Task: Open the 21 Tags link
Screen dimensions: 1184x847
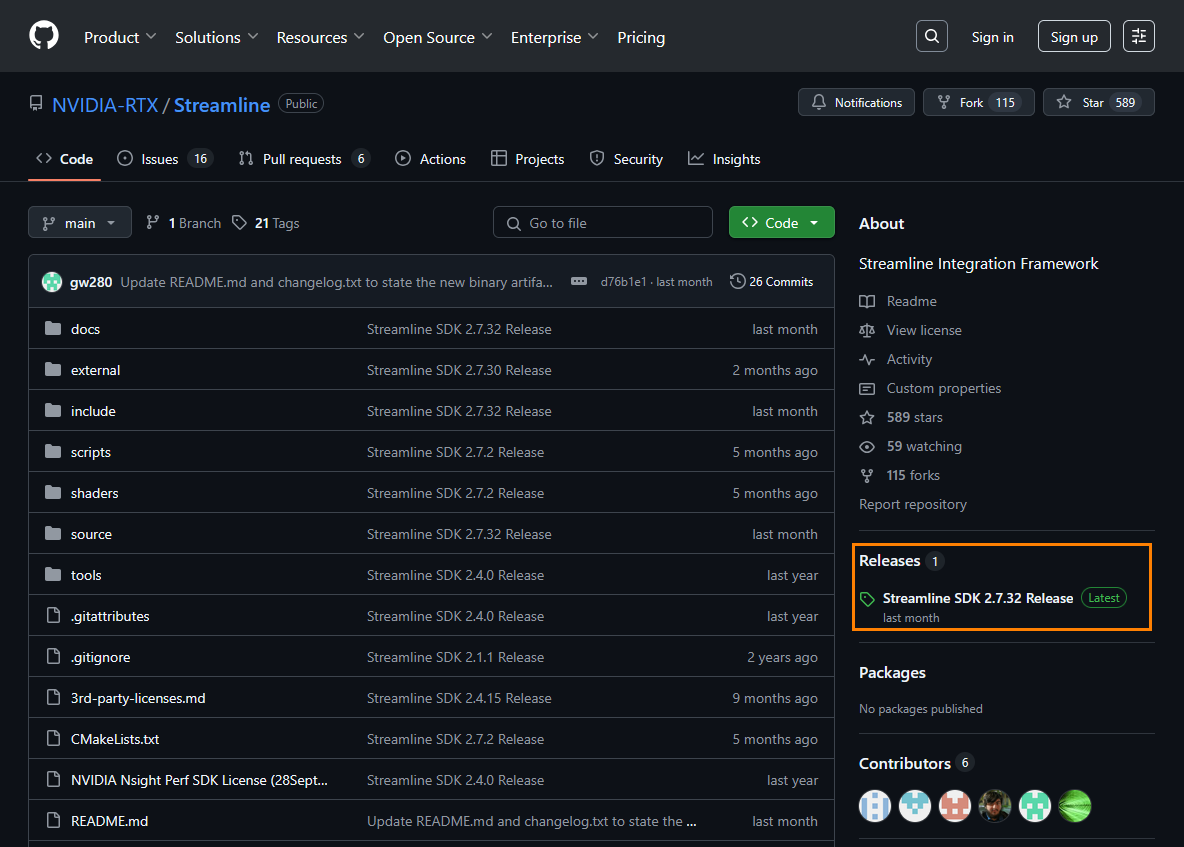Action: click(266, 223)
